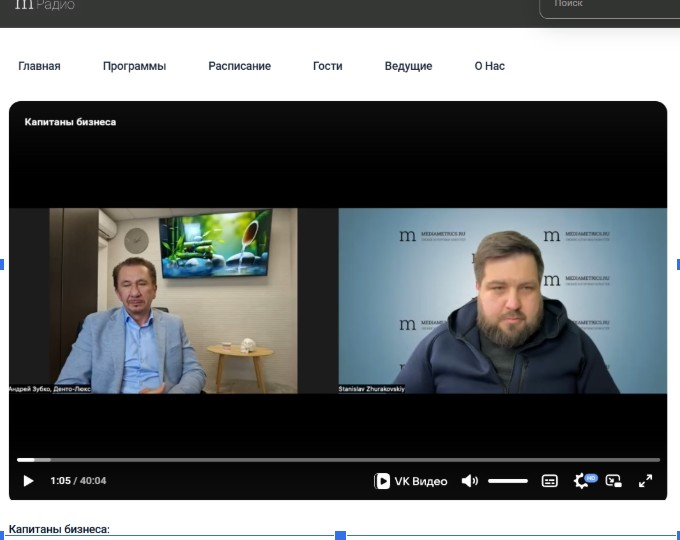Mute the video with the speaker icon
Viewport: 680px width, 540px height.
tap(469, 481)
